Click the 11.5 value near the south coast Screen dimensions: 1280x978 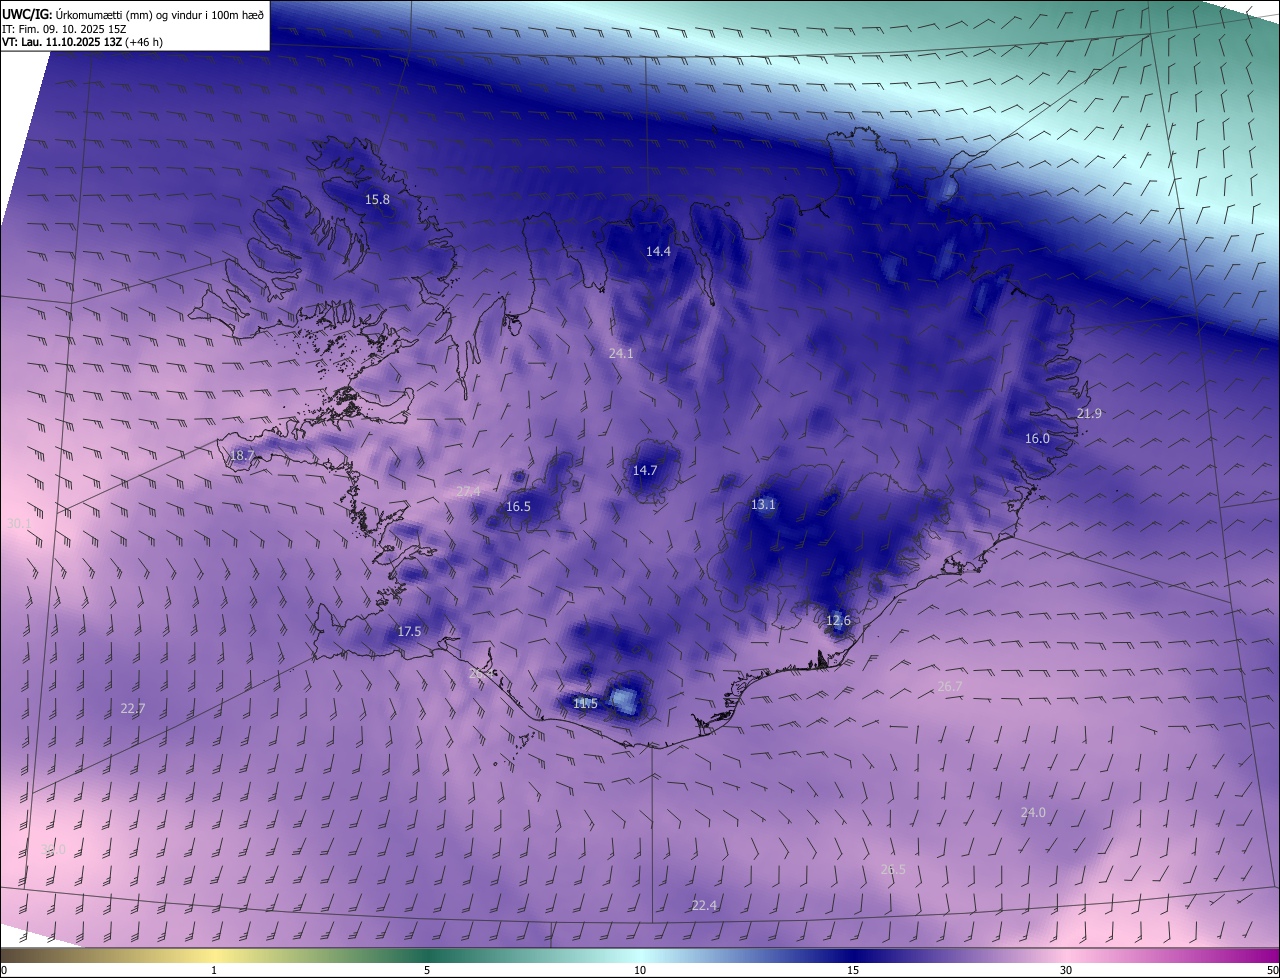pos(585,704)
